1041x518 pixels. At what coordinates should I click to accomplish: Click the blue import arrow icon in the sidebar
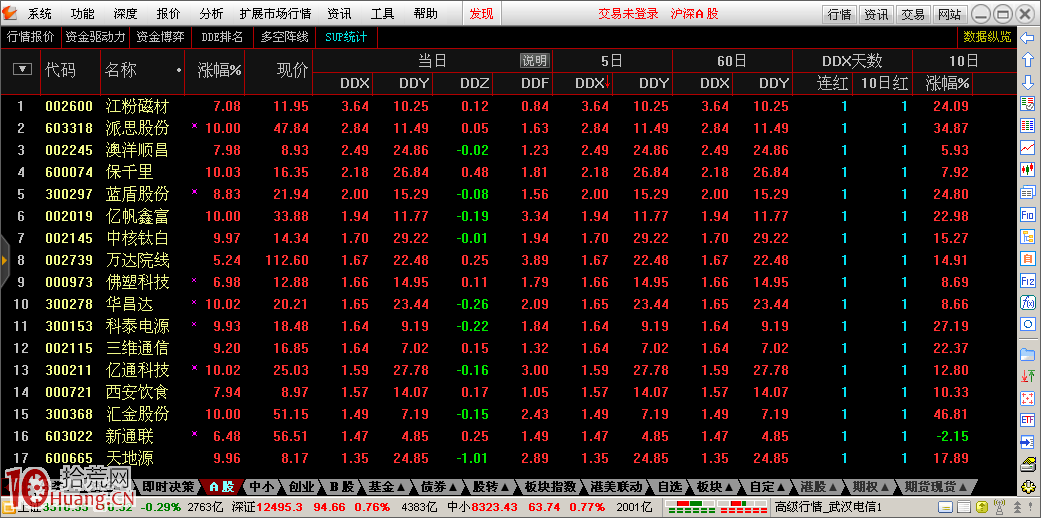(x=1028, y=442)
